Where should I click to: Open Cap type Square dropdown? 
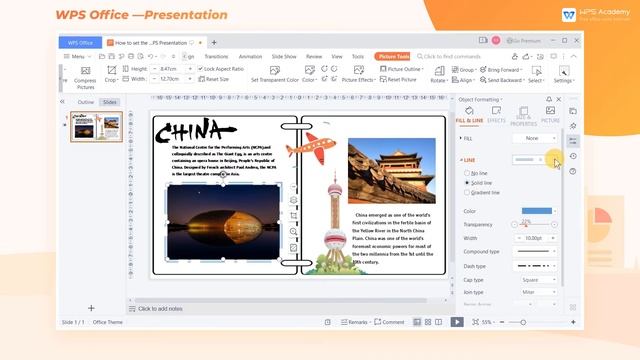pos(539,280)
